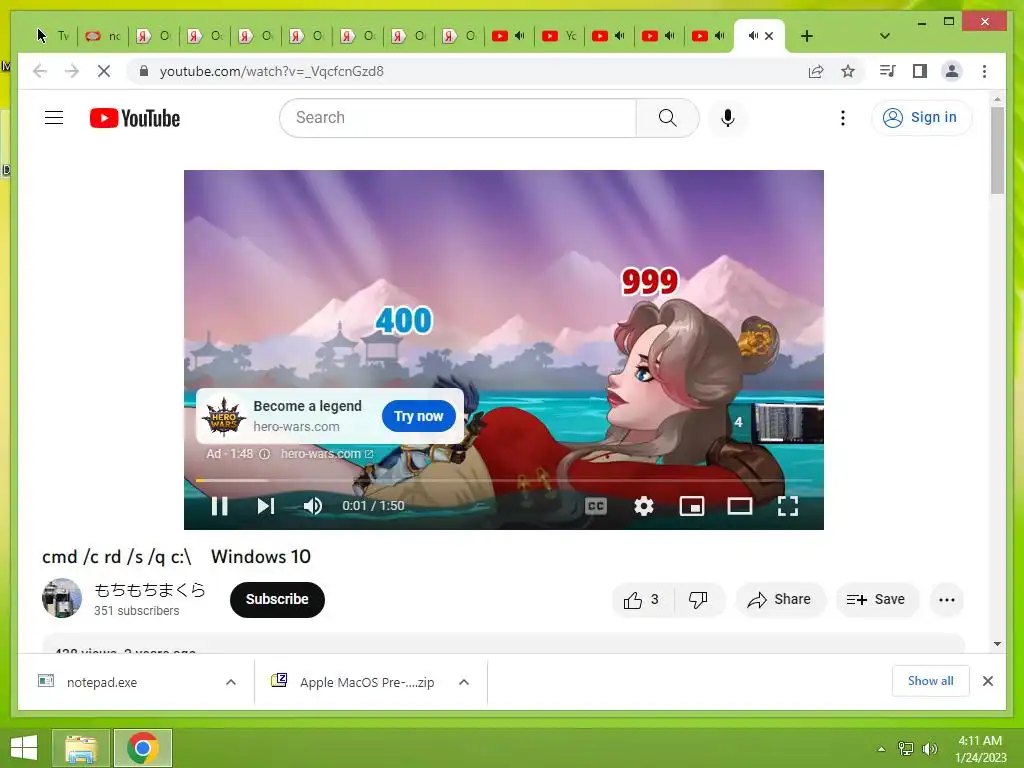The height and width of the screenshot is (768, 1024).
Task: Save the video to a playlist
Action: click(876, 600)
